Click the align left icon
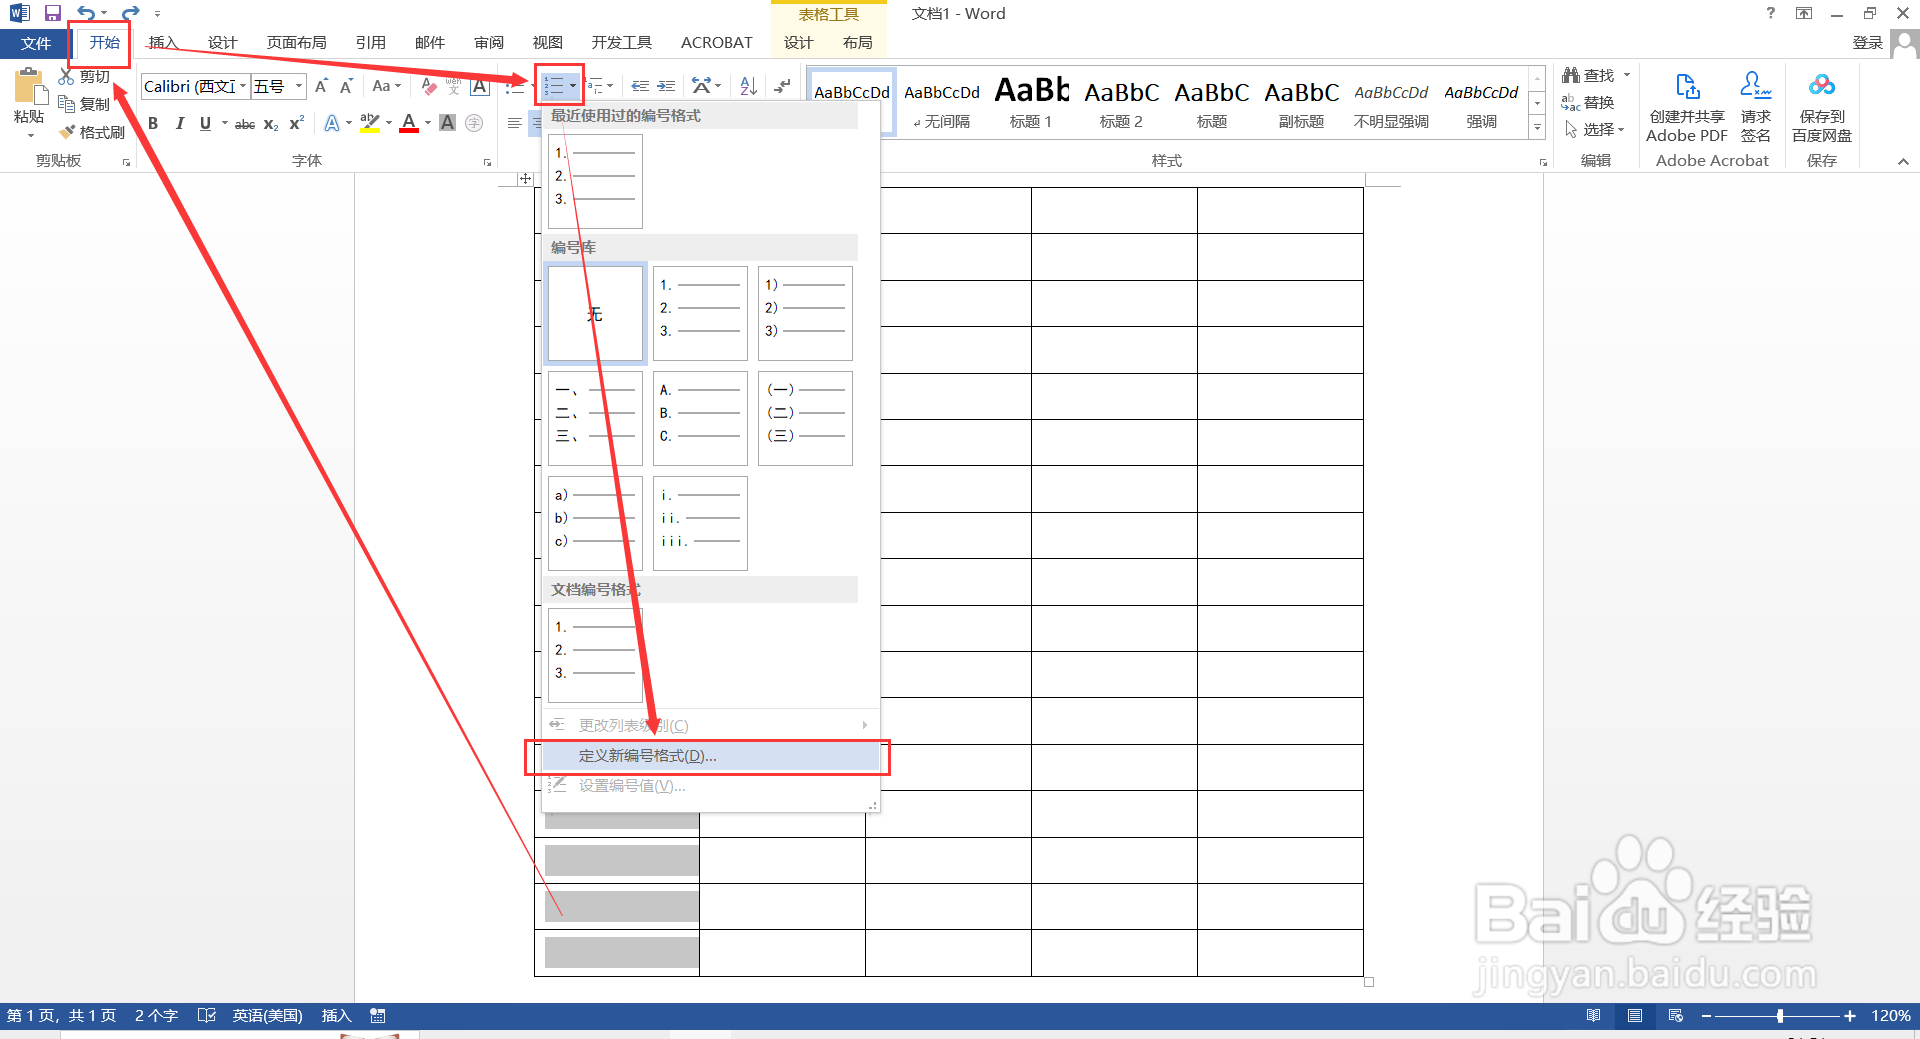The height and width of the screenshot is (1039, 1920). point(514,123)
